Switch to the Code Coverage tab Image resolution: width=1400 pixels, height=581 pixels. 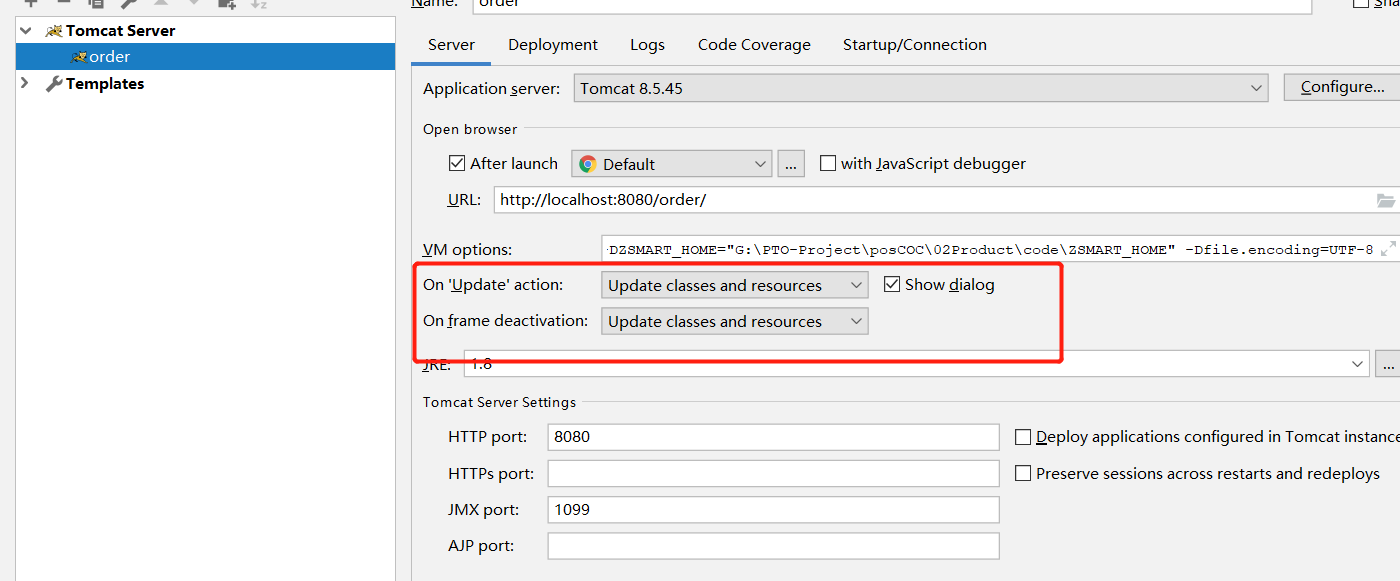point(754,45)
